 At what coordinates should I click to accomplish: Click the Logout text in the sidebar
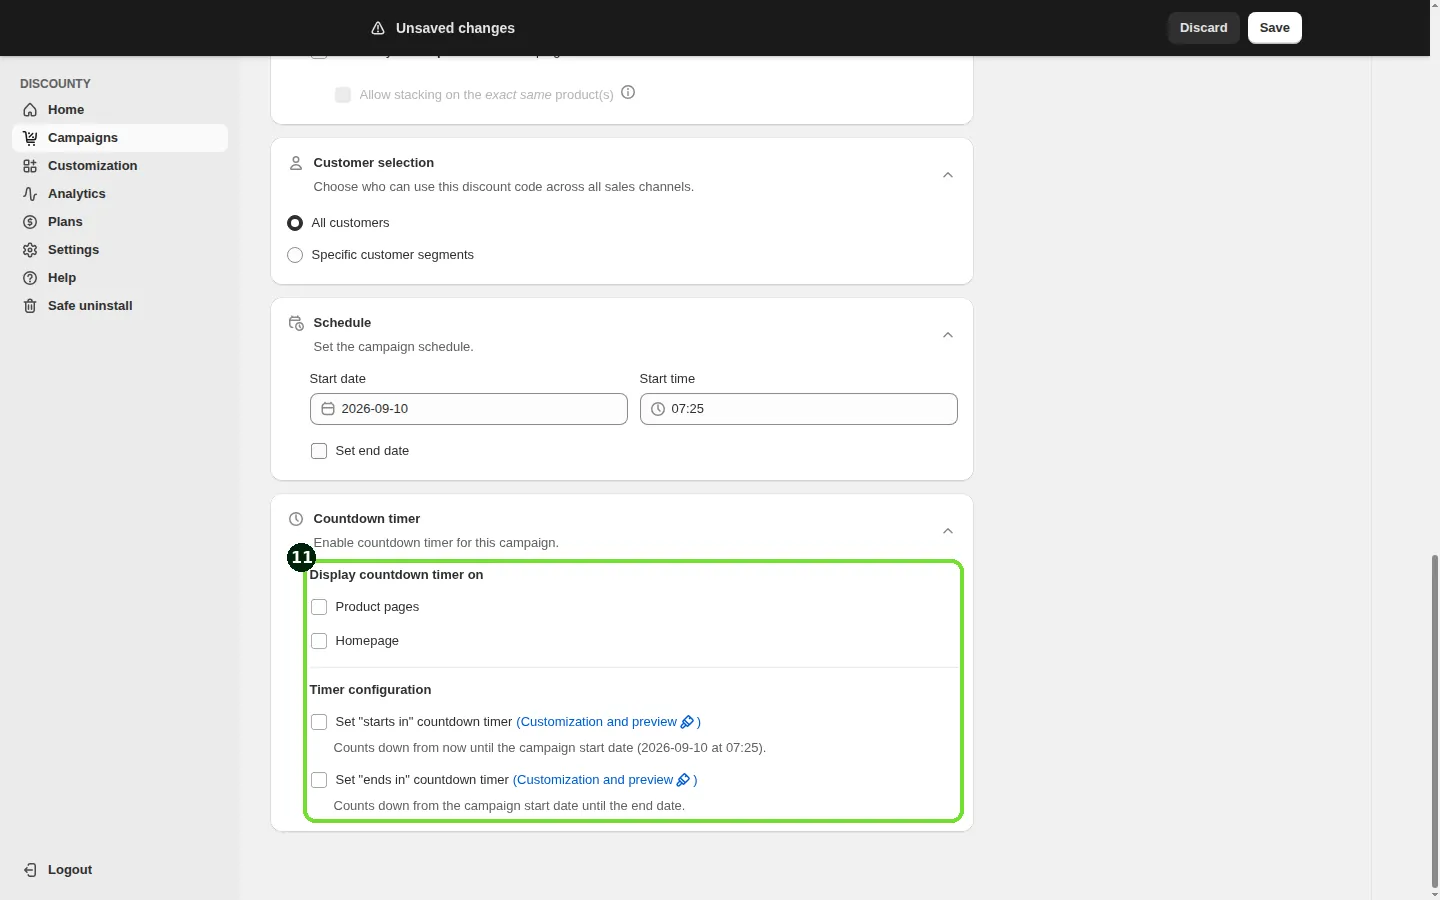[70, 870]
